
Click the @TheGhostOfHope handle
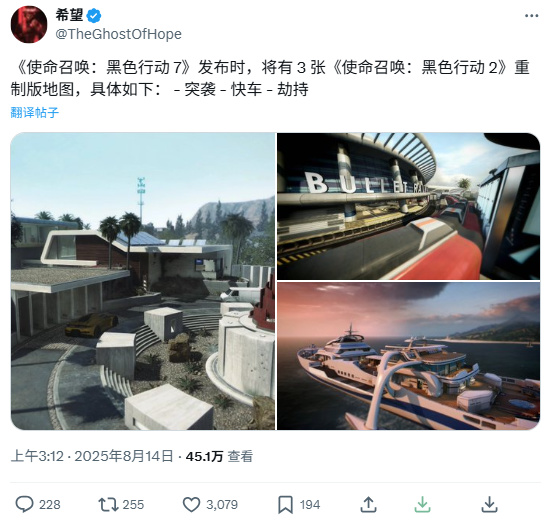pyautogui.click(x=118, y=34)
